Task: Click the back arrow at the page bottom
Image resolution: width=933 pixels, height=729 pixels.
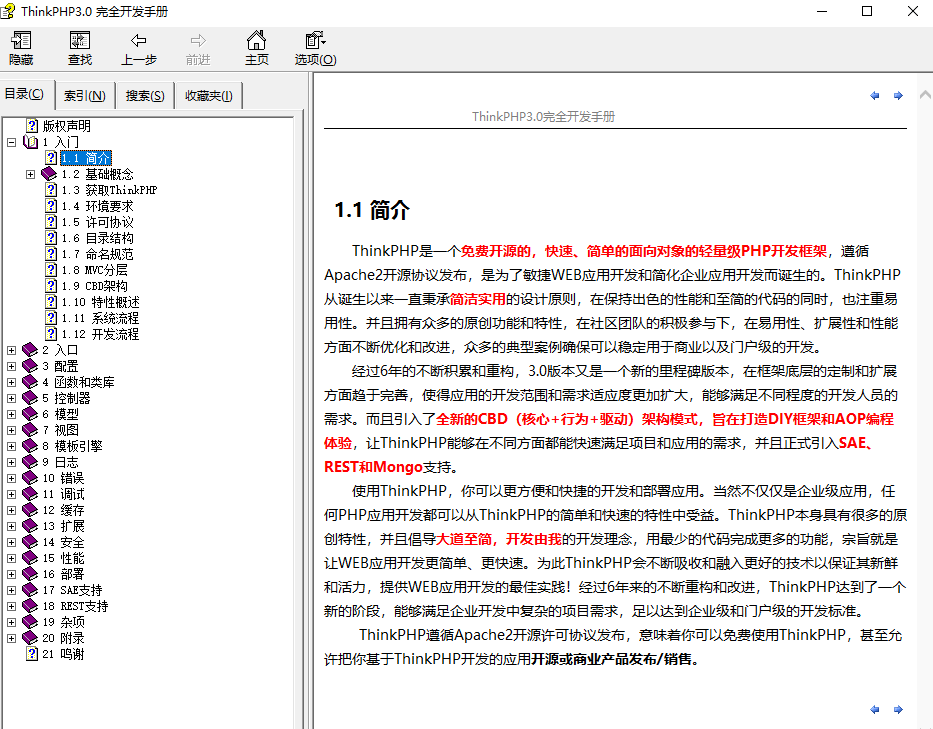Action: pyautogui.click(x=874, y=709)
